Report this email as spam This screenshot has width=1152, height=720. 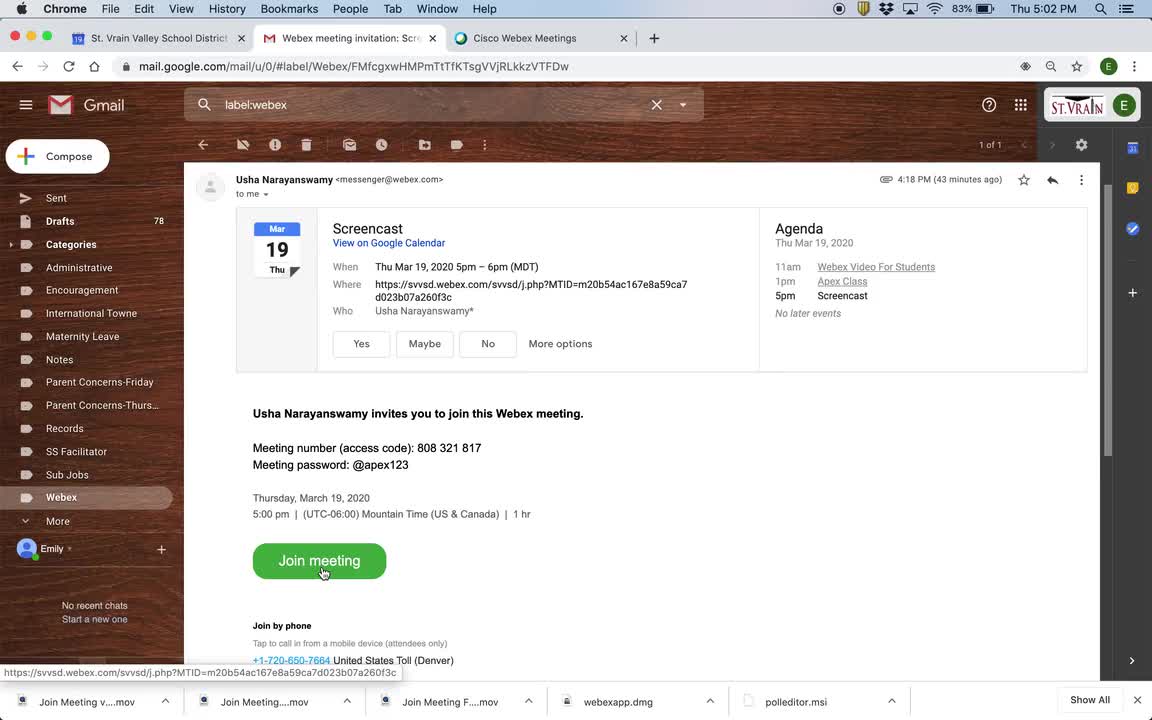coord(275,145)
